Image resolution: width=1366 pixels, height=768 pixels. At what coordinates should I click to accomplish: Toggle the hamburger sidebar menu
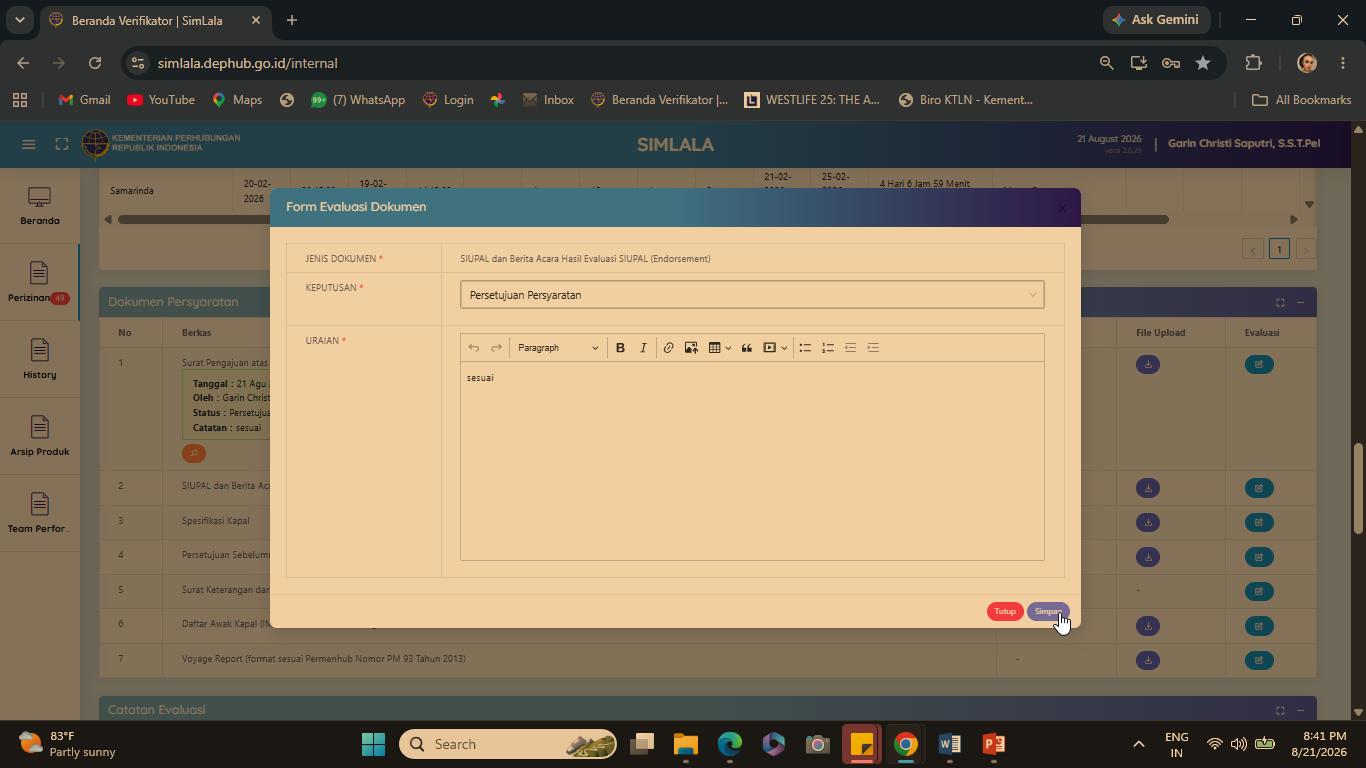pyautogui.click(x=29, y=144)
